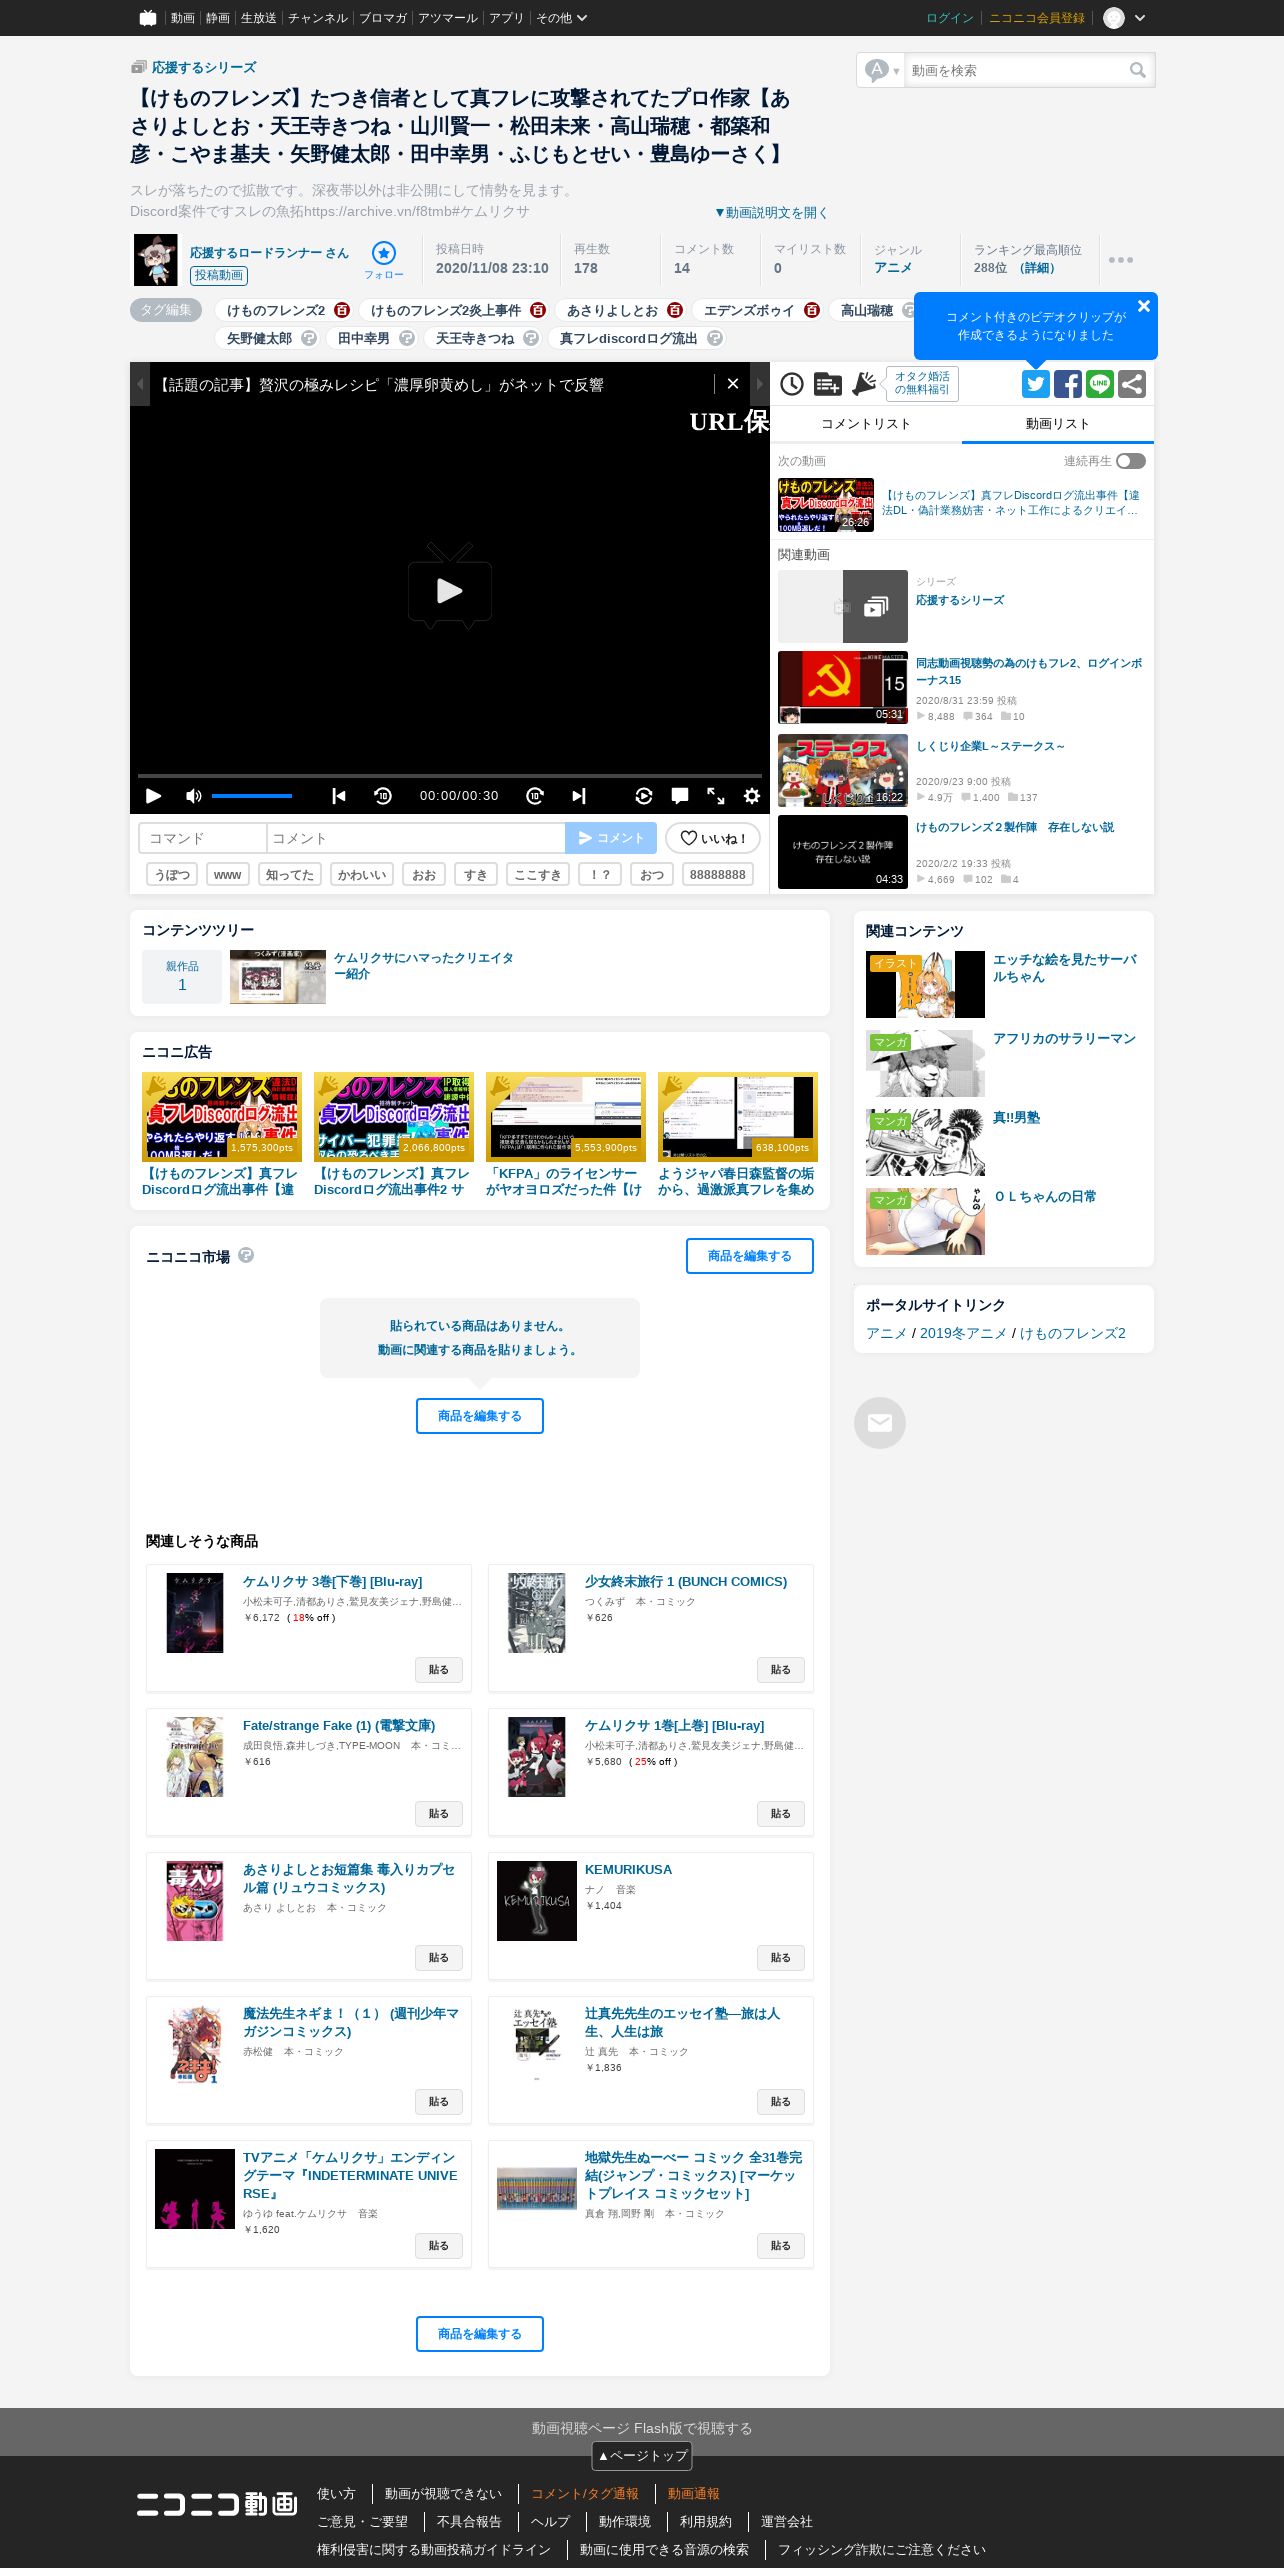Viewport: 1284px width, 2568px height.
Task: Click the コマンド input field
Action: [x=203, y=838]
